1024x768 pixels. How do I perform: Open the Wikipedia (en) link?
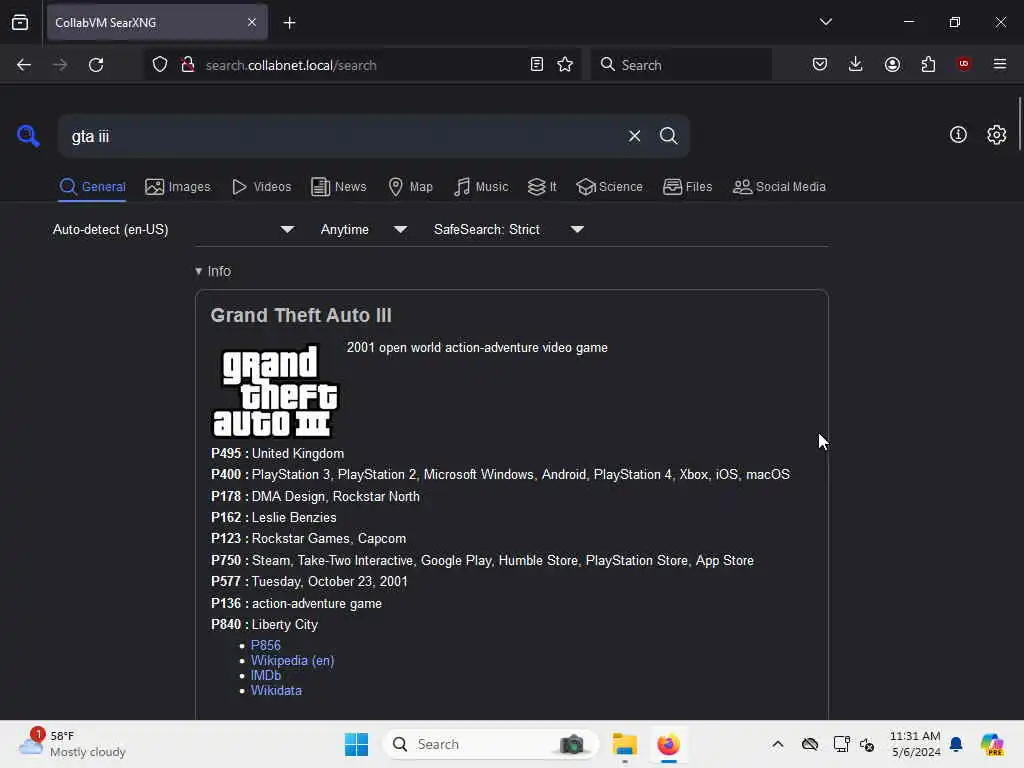tap(292, 660)
